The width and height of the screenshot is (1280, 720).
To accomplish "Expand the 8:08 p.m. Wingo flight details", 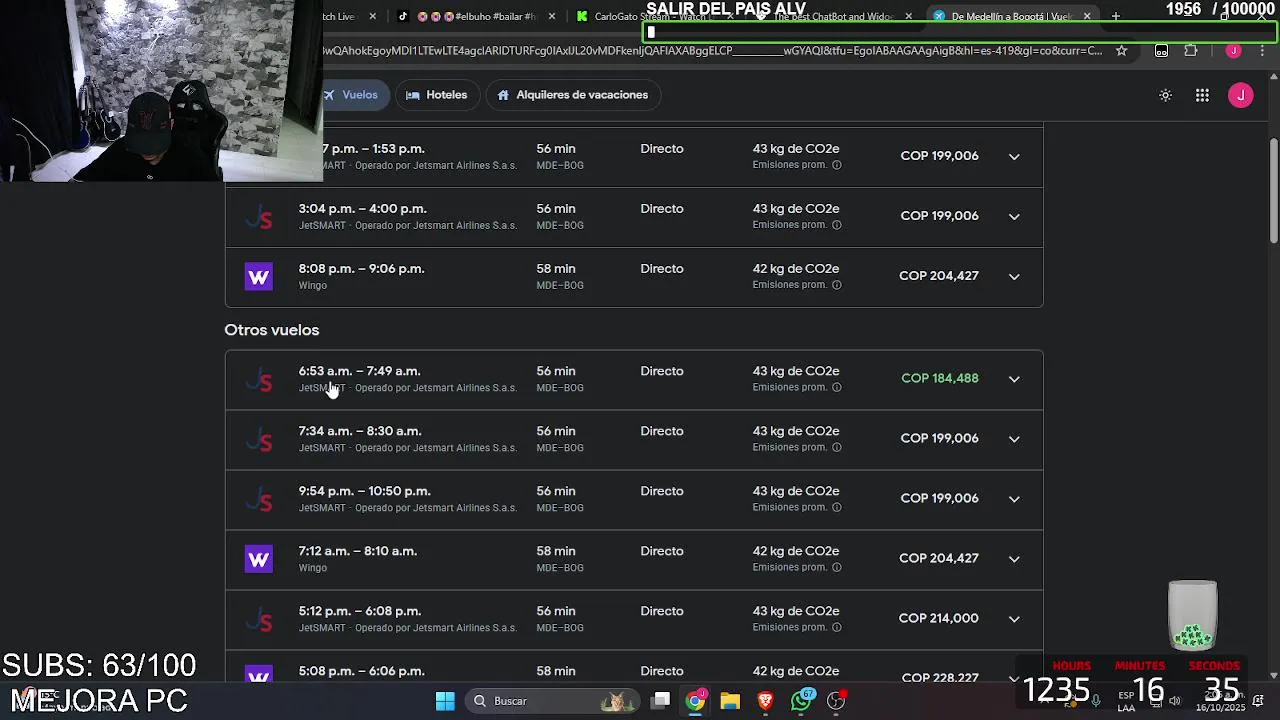I will [1014, 276].
